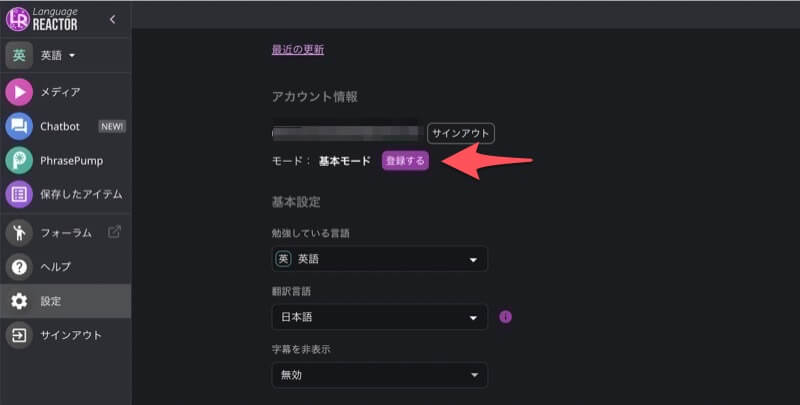The image size is (800, 405).
Task: Click the PhrasePump icon
Action: 19,160
